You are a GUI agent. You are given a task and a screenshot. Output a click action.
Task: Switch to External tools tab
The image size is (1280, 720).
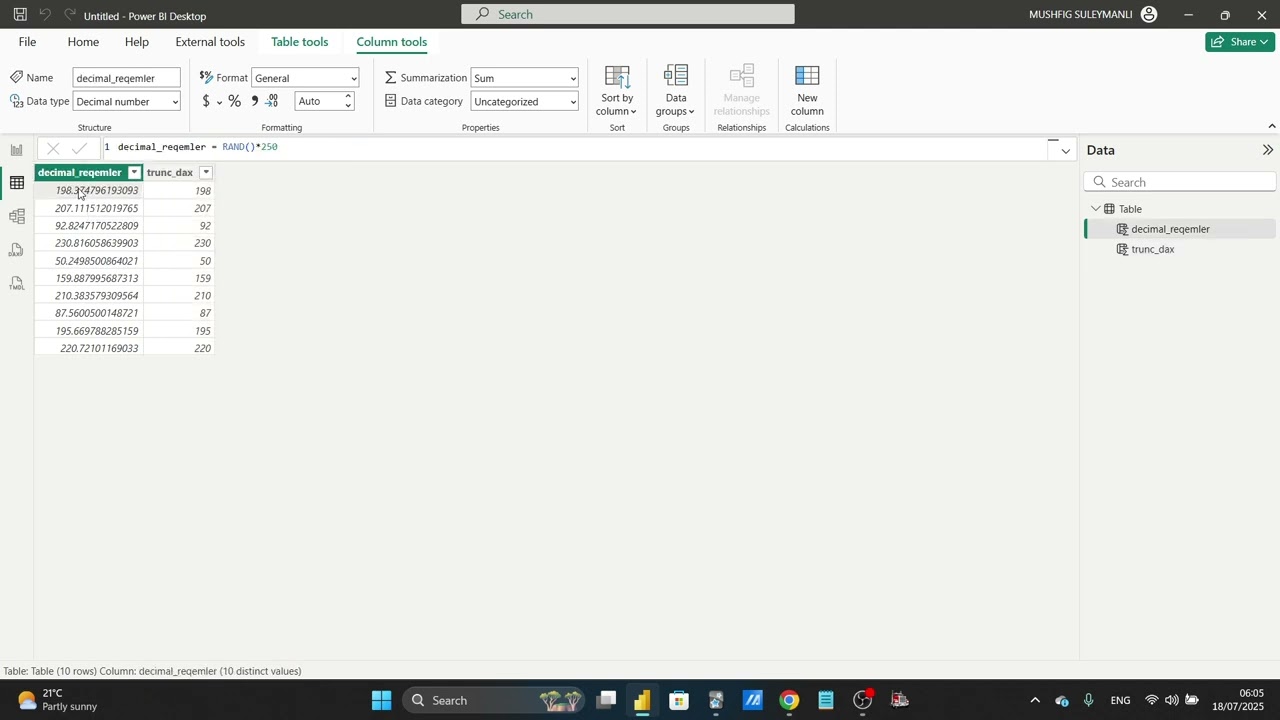(x=210, y=42)
